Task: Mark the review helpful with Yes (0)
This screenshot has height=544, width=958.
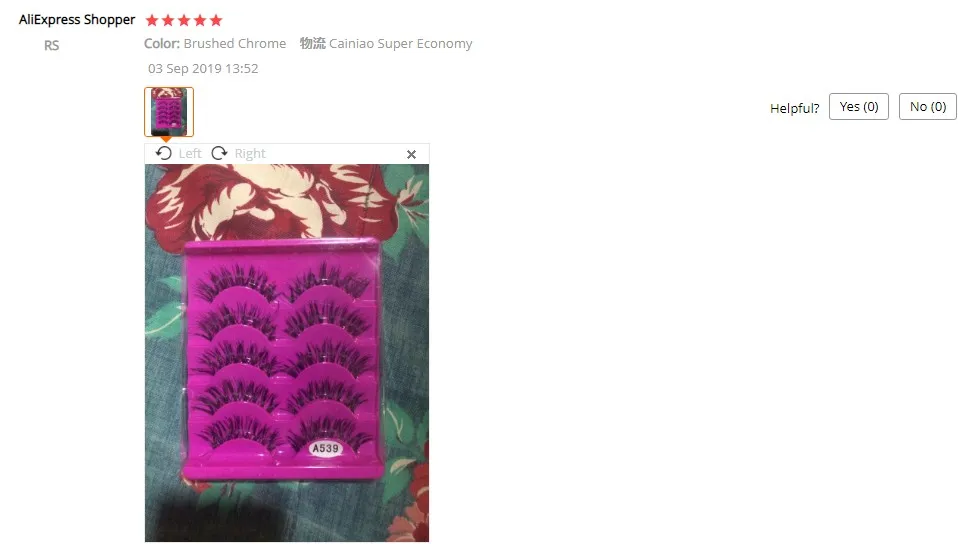Action: (x=858, y=106)
